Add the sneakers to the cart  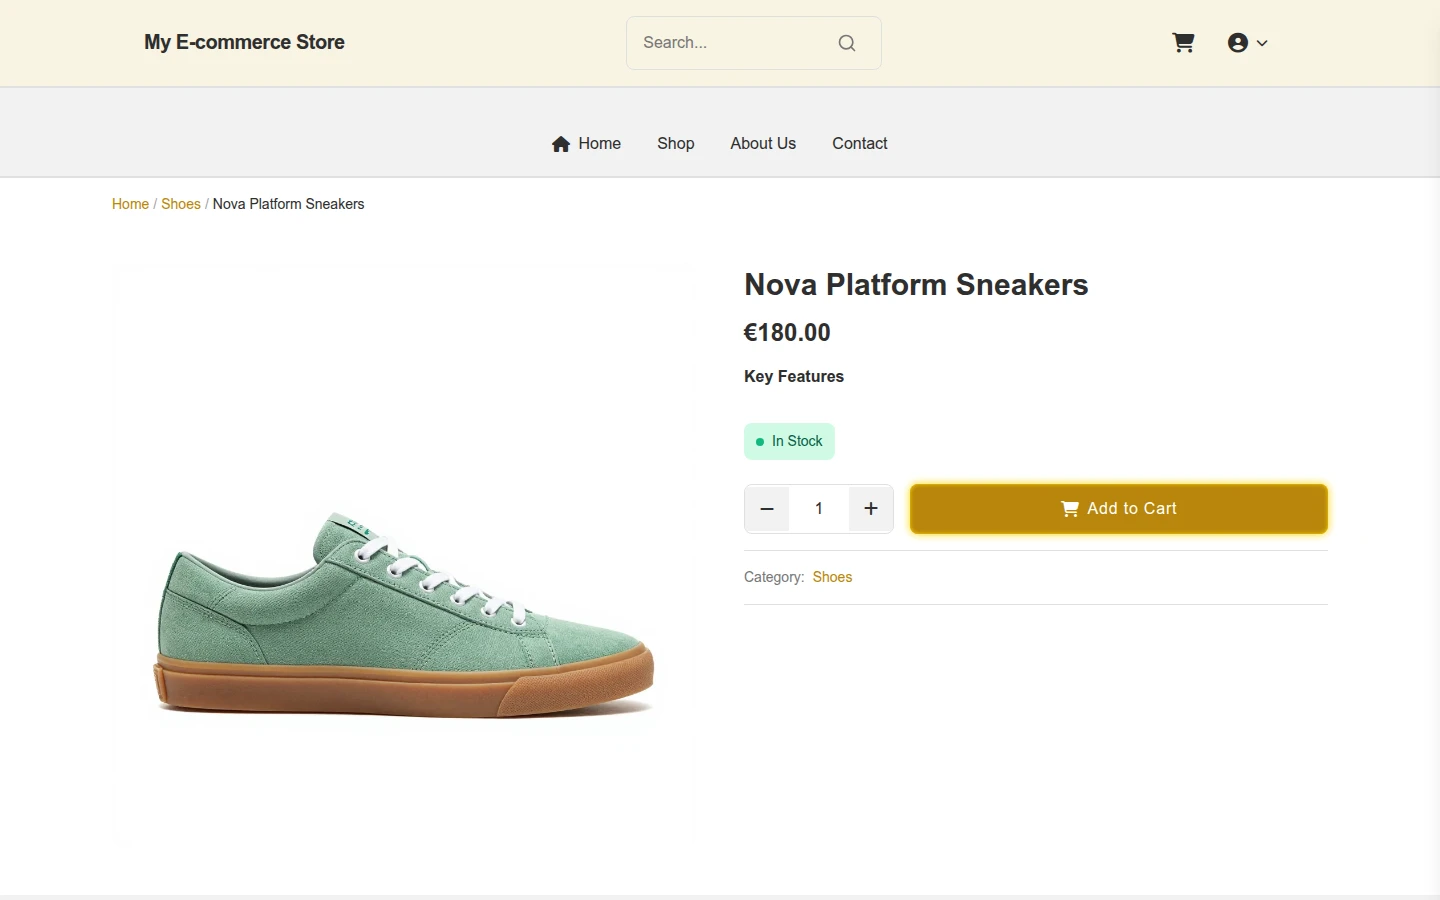click(x=1119, y=509)
